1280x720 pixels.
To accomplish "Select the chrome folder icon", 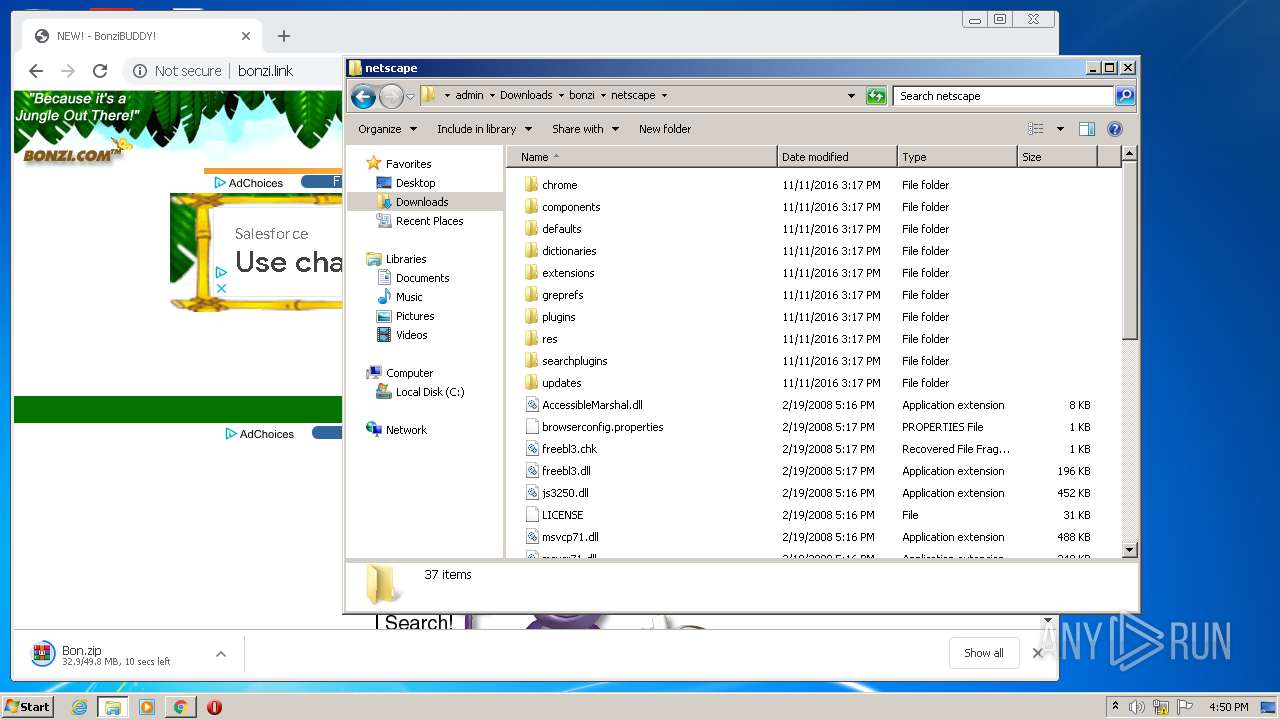I will pyautogui.click(x=531, y=185).
